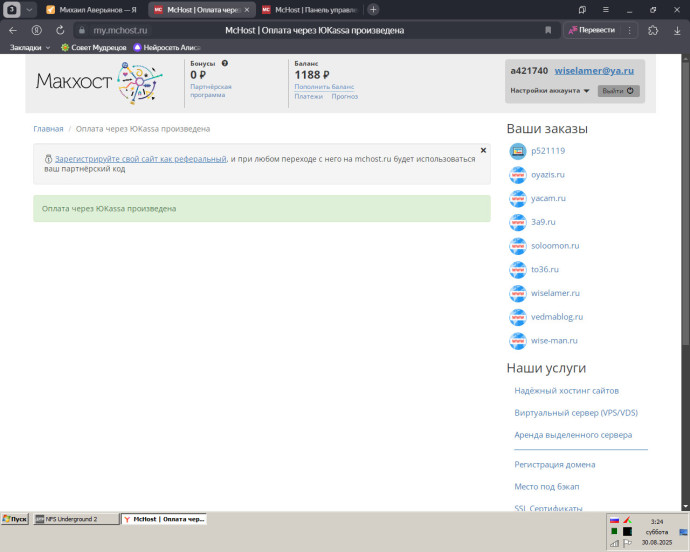Open the translate options three-dot menu

click(629, 30)
